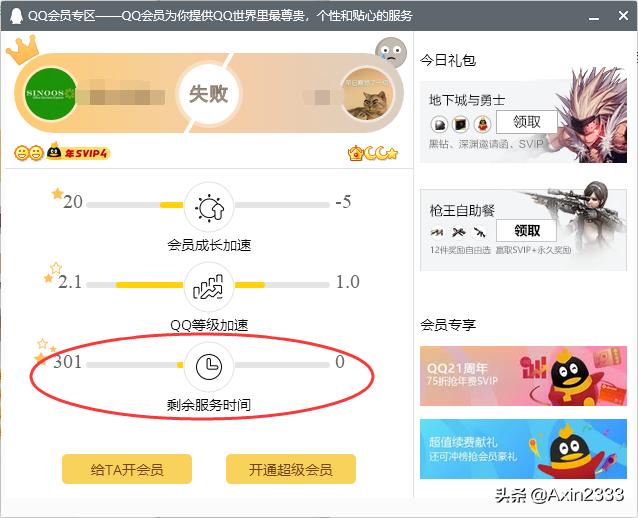Click the 给TA开会员 button
The width and height of the screenshot is (638, 518).
coord(127,469)
